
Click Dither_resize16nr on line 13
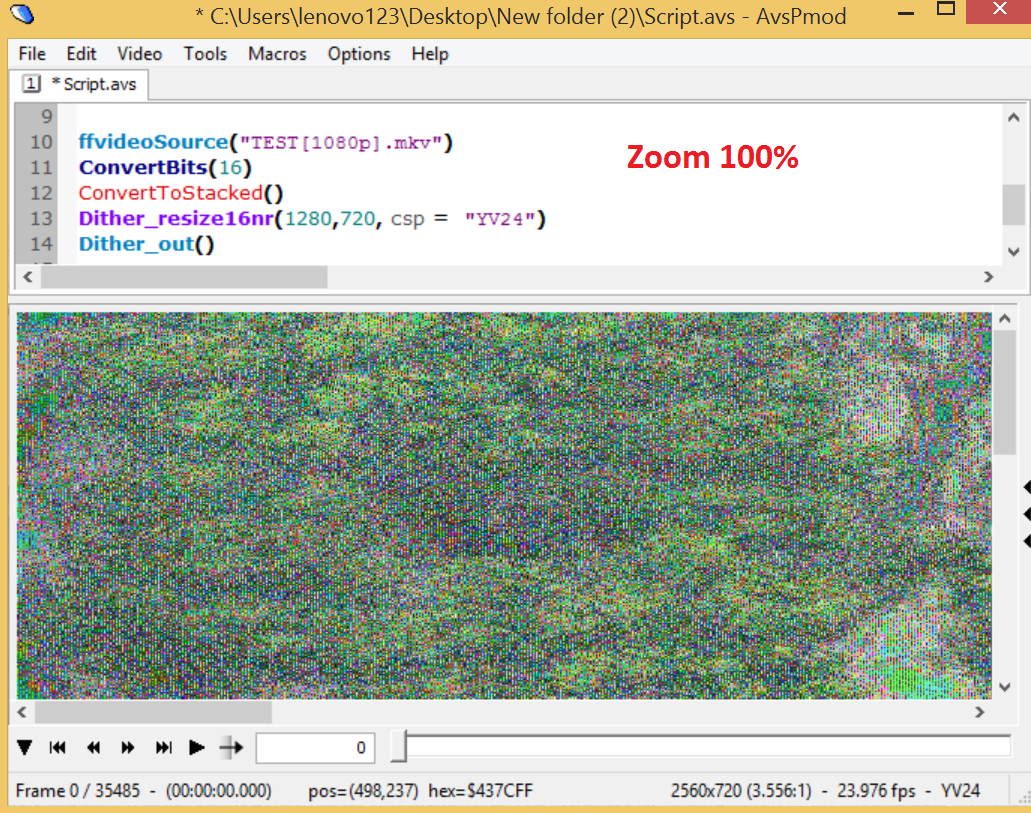[x=176, y=218]
